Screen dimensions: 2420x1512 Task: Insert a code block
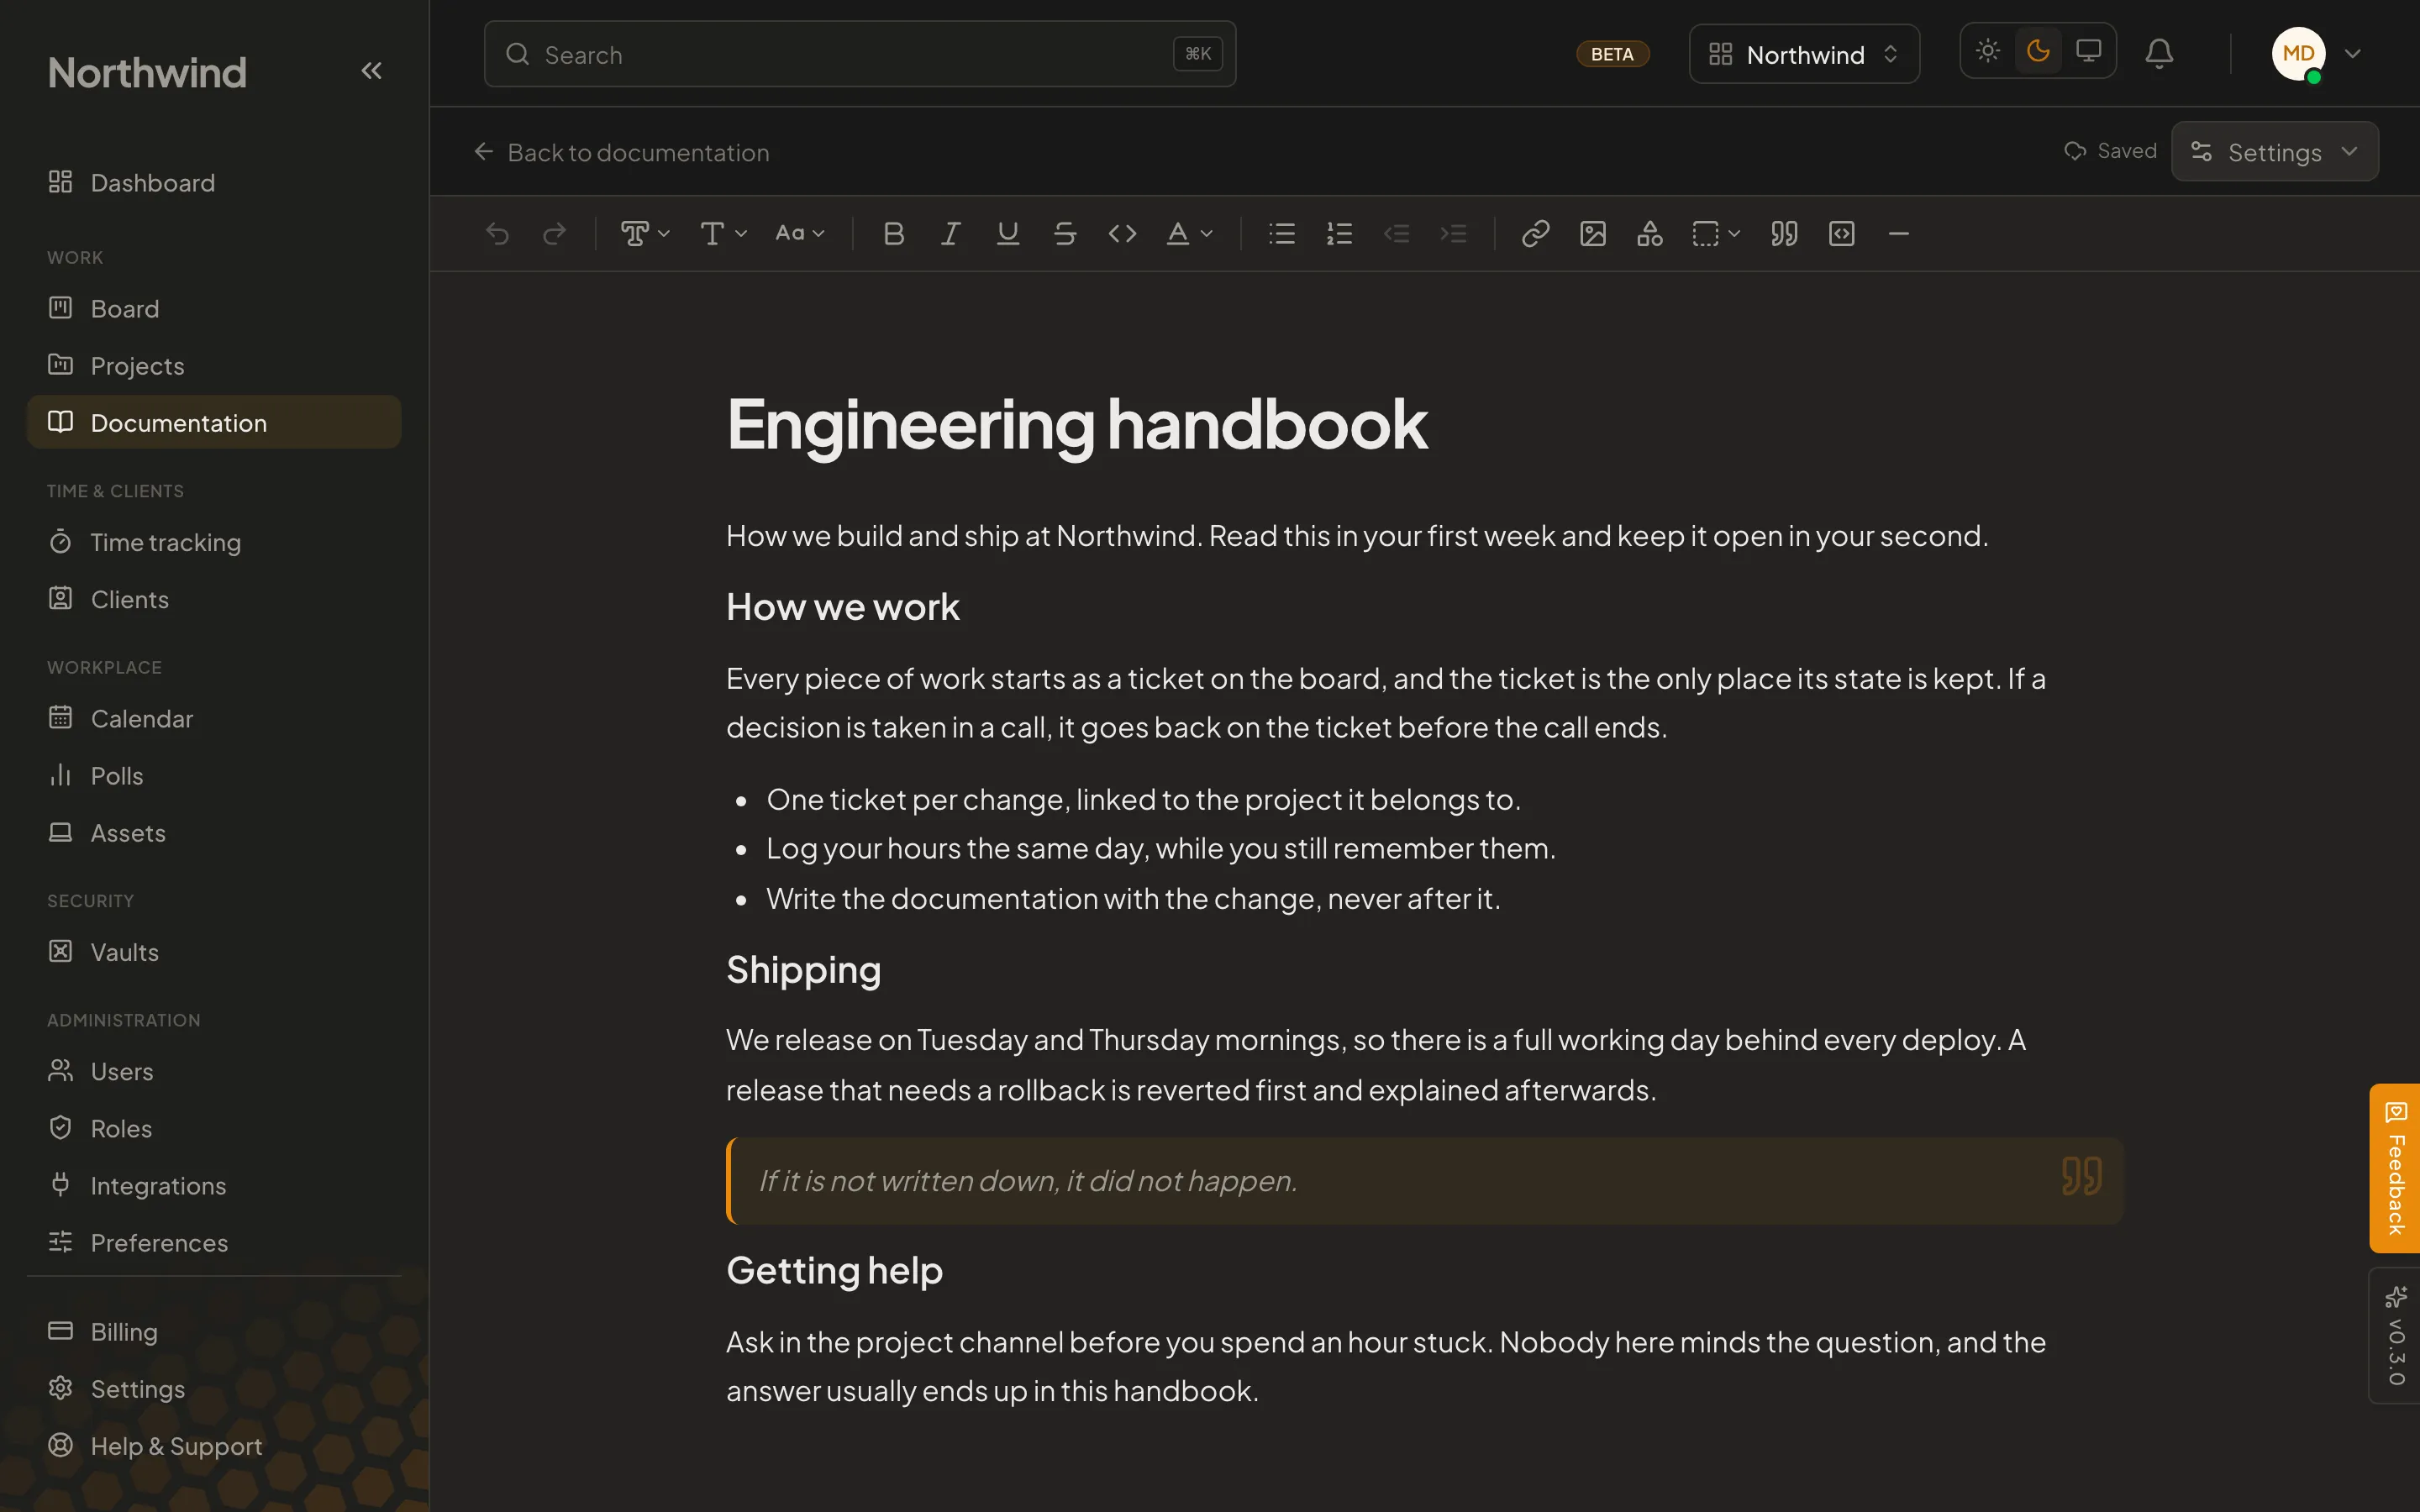pyautogui.click(x=1842, y=234)
